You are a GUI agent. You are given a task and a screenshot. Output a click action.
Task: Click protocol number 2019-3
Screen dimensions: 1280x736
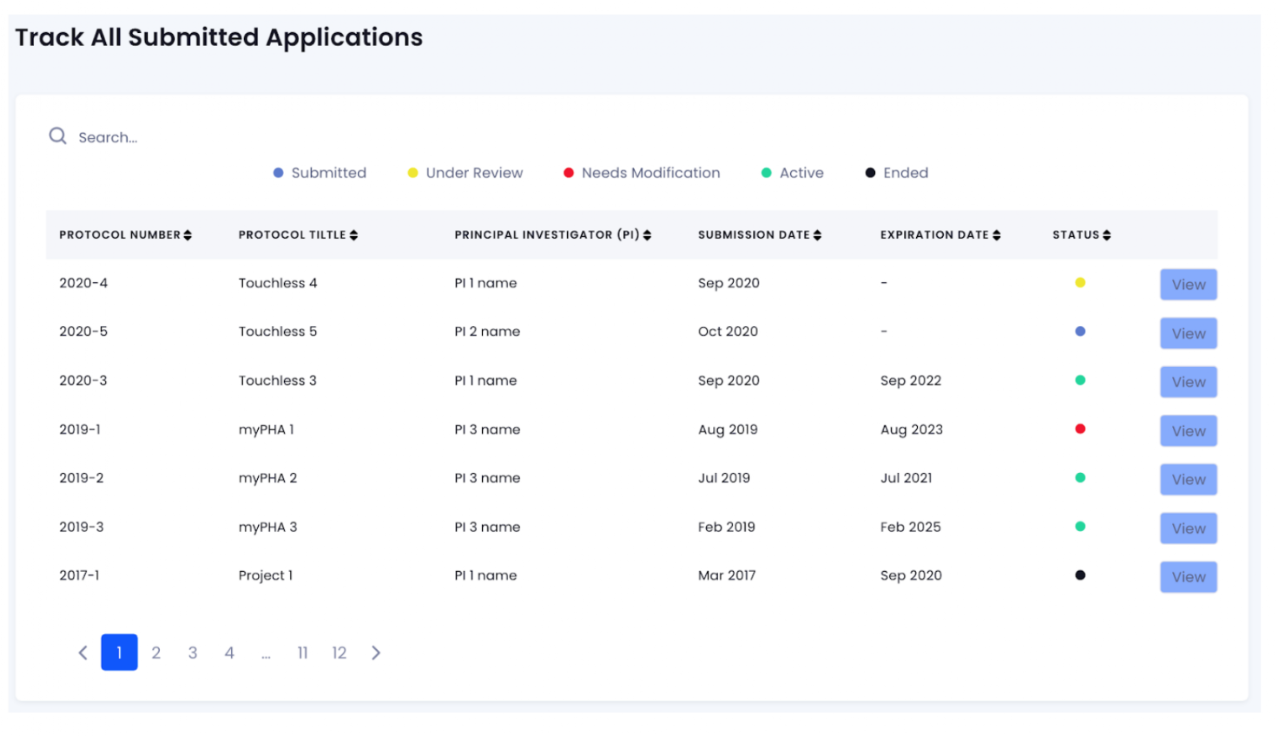(x=81, y=527)
